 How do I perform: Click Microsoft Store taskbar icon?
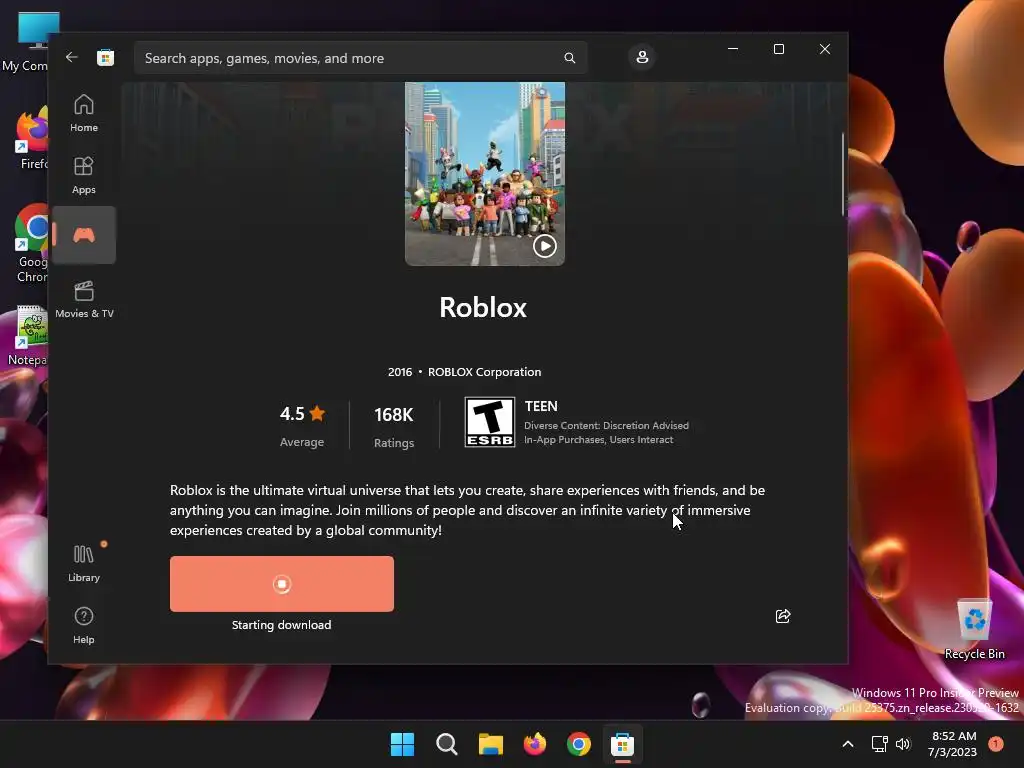click(x=622, y=744)
